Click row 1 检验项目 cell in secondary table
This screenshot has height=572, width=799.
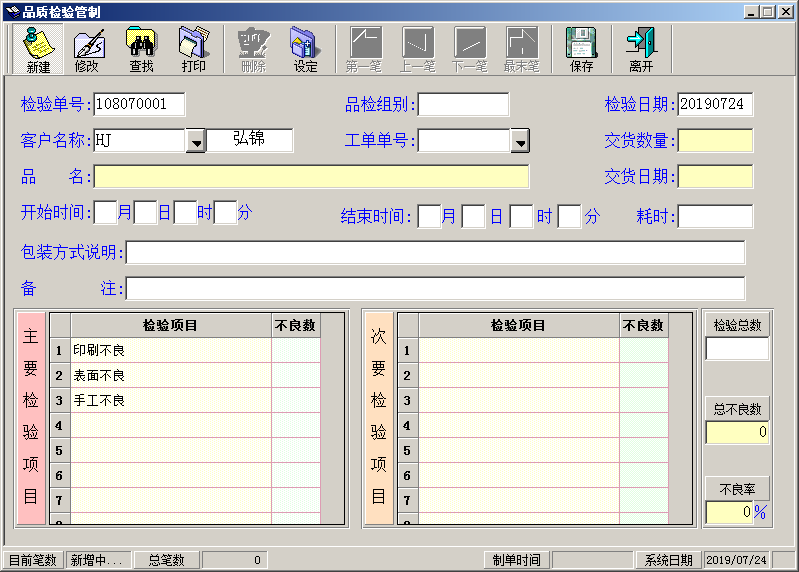click(519, 350)
